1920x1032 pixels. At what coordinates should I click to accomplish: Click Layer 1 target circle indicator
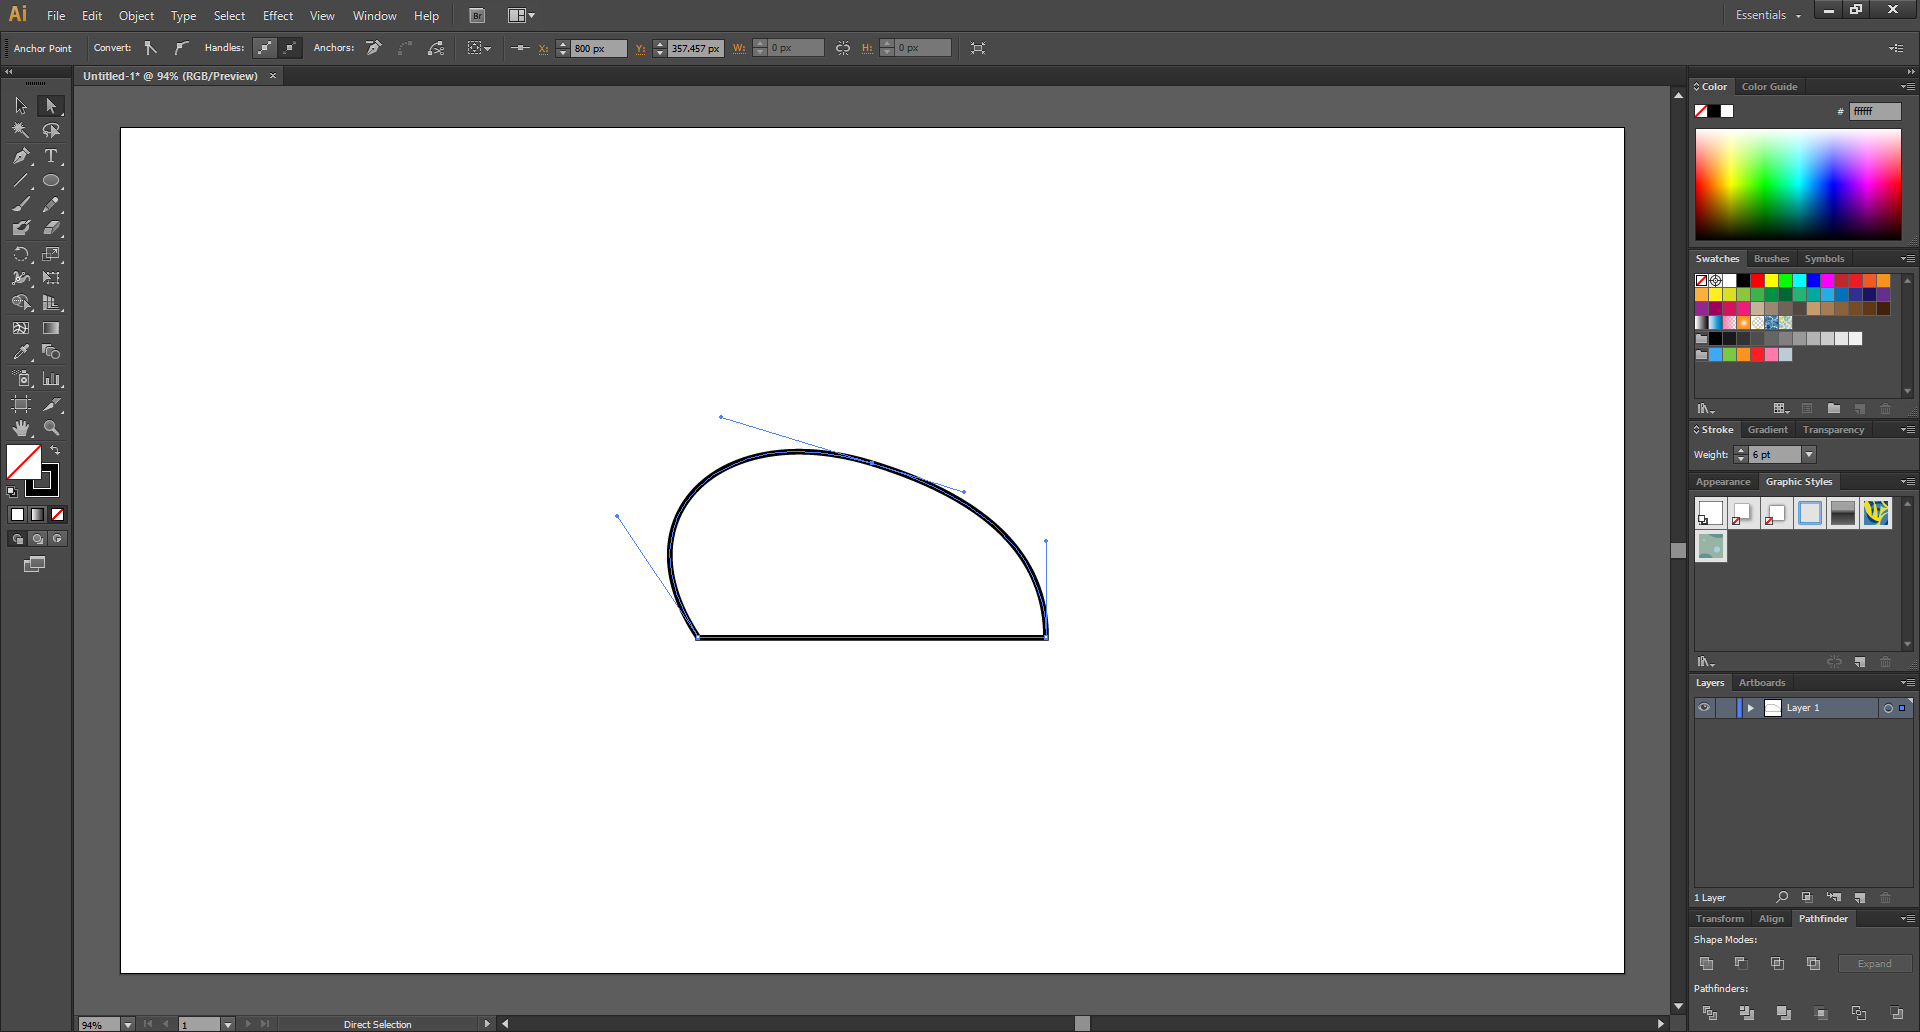pyautogui.click(x=1888, y=708)
